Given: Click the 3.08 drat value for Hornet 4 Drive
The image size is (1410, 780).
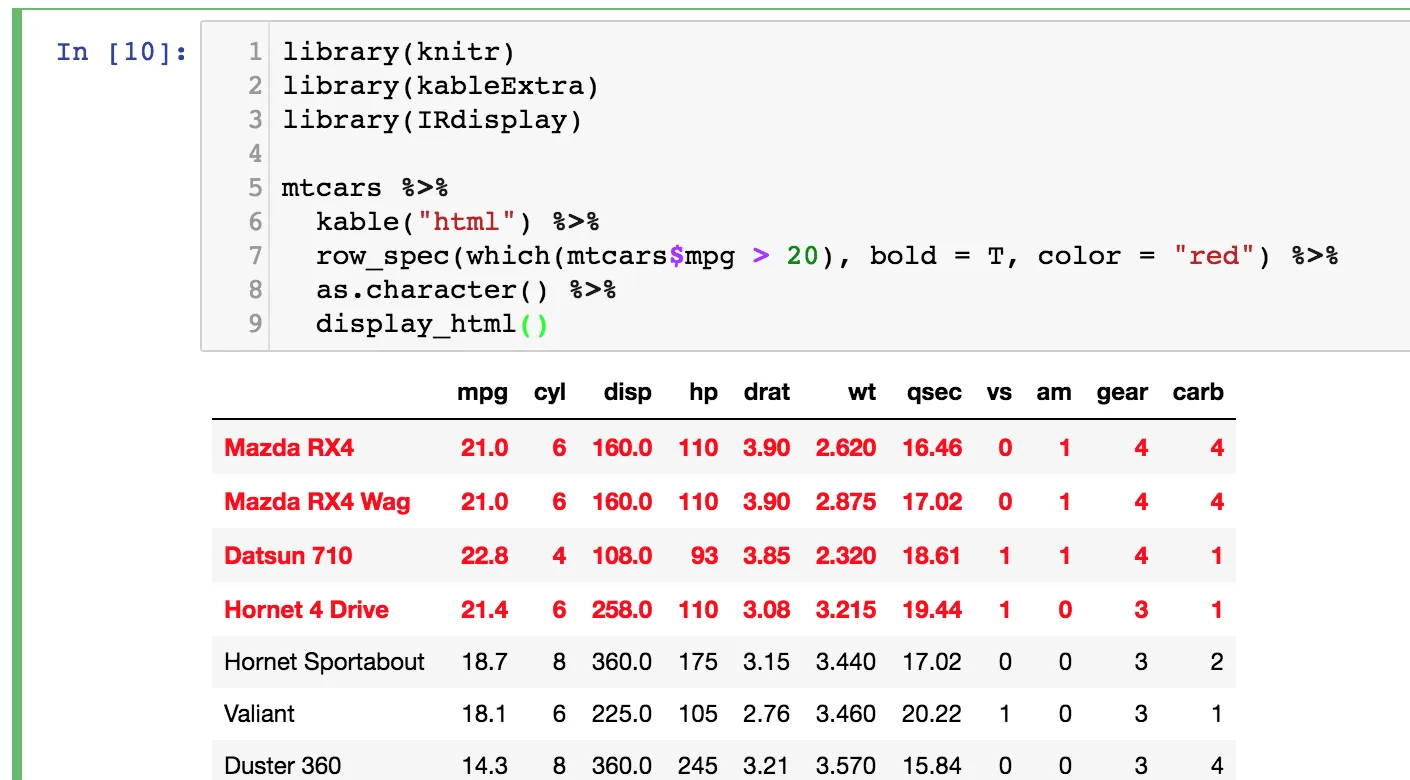Looking at the screenshot, I should click(x=767, y=610).
